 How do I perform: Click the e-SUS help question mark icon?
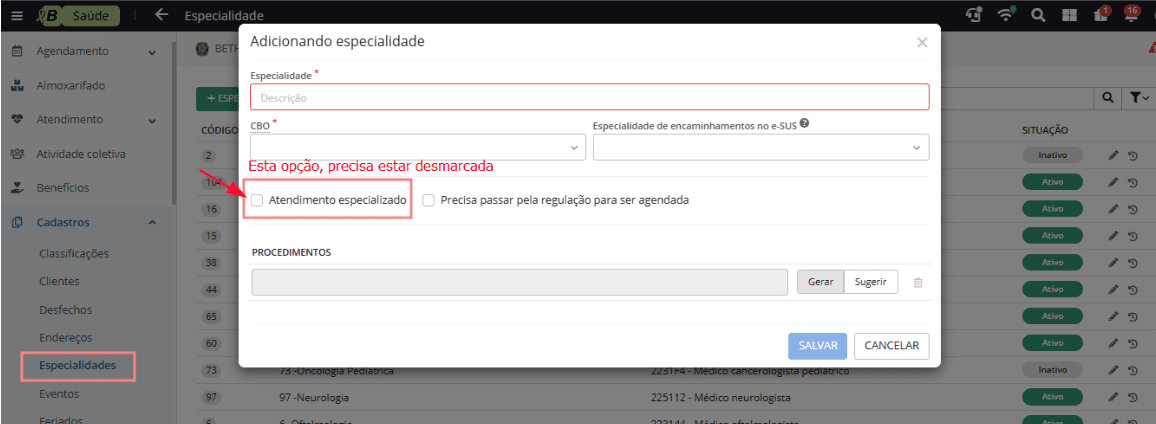(804, 124)
